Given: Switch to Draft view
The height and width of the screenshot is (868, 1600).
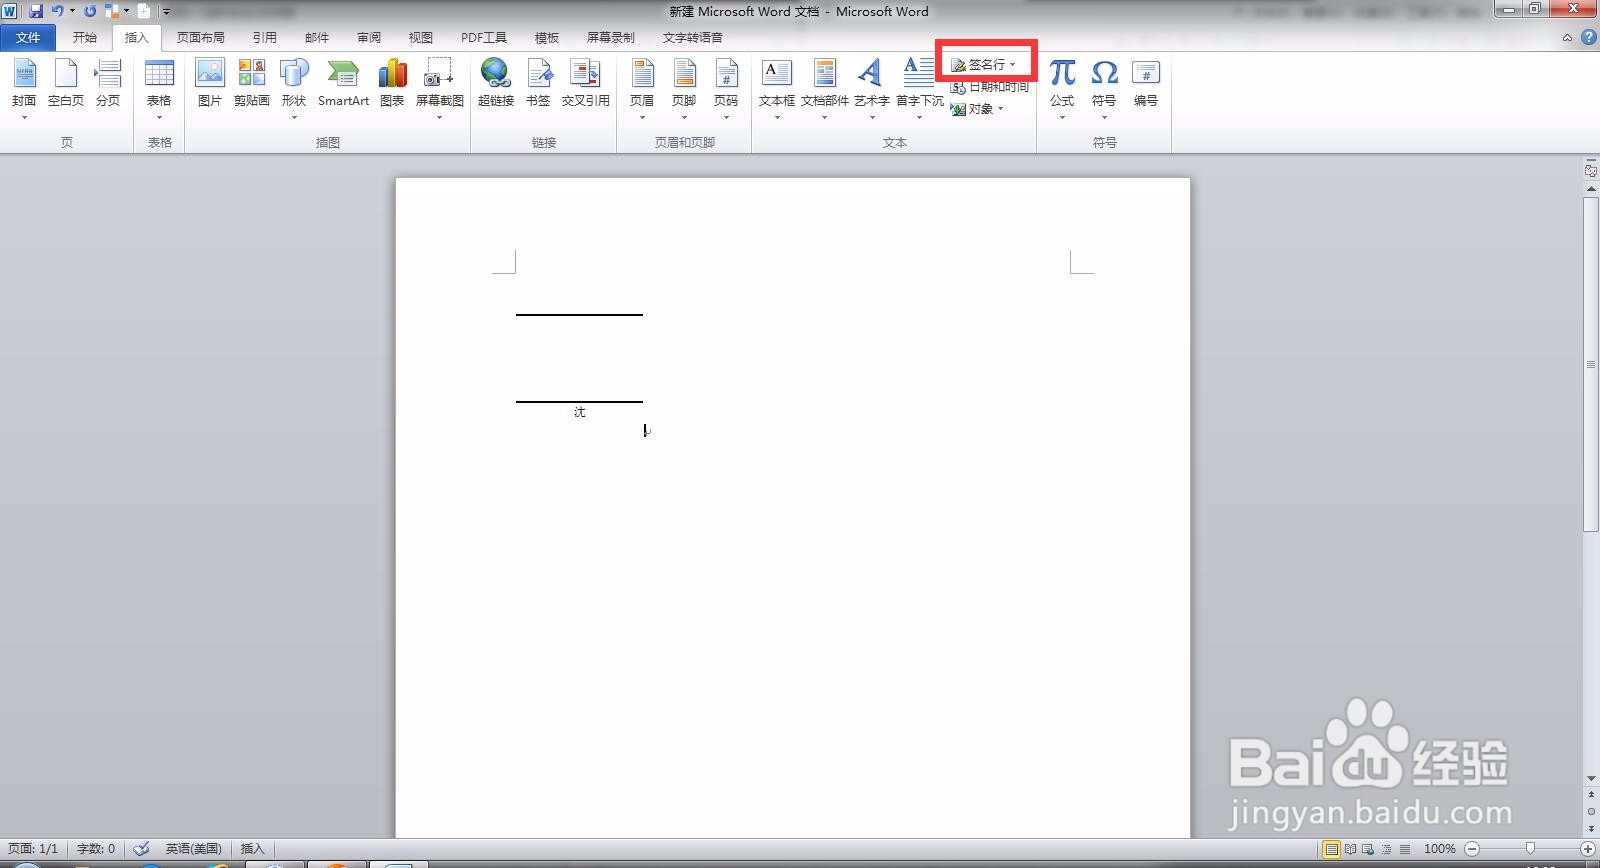Looking at the screenshot, I should [x=1405, y=849].
